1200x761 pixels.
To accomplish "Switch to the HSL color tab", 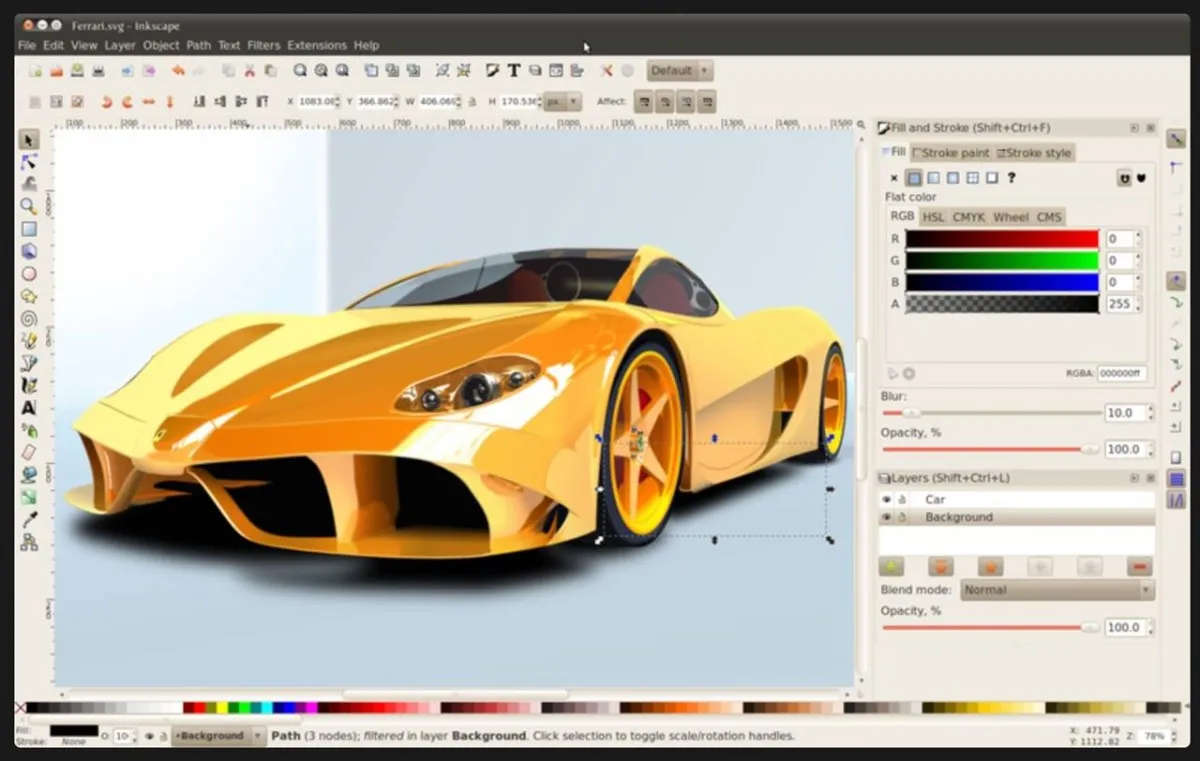I will tap(932, 217).
